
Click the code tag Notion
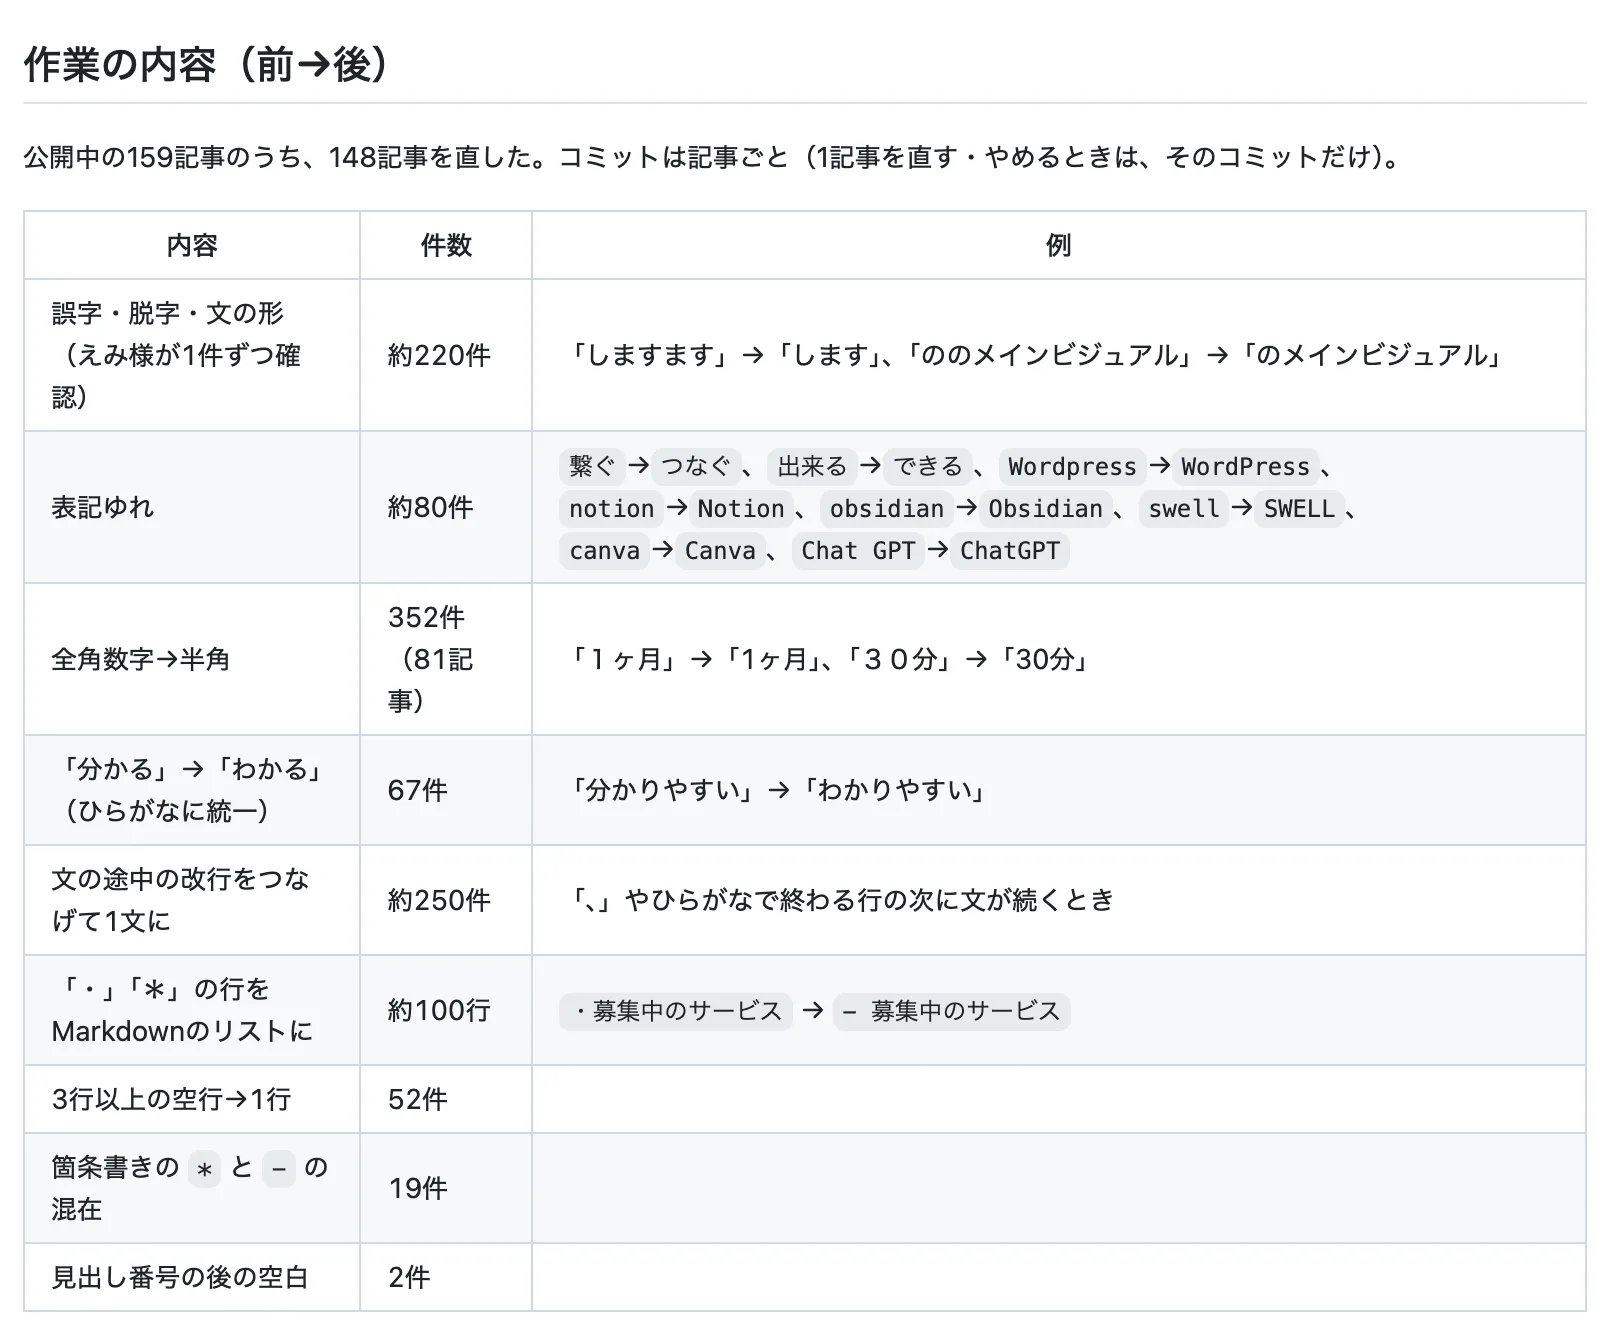point(741,508)
